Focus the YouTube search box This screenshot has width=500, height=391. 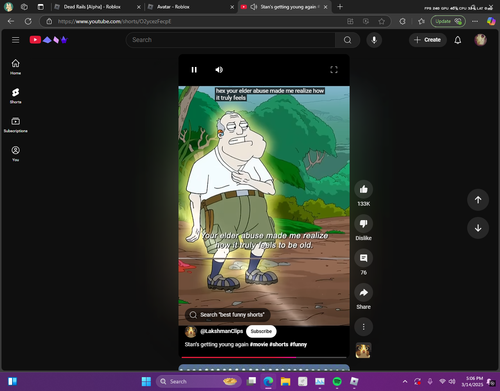(x=231, y=40)
